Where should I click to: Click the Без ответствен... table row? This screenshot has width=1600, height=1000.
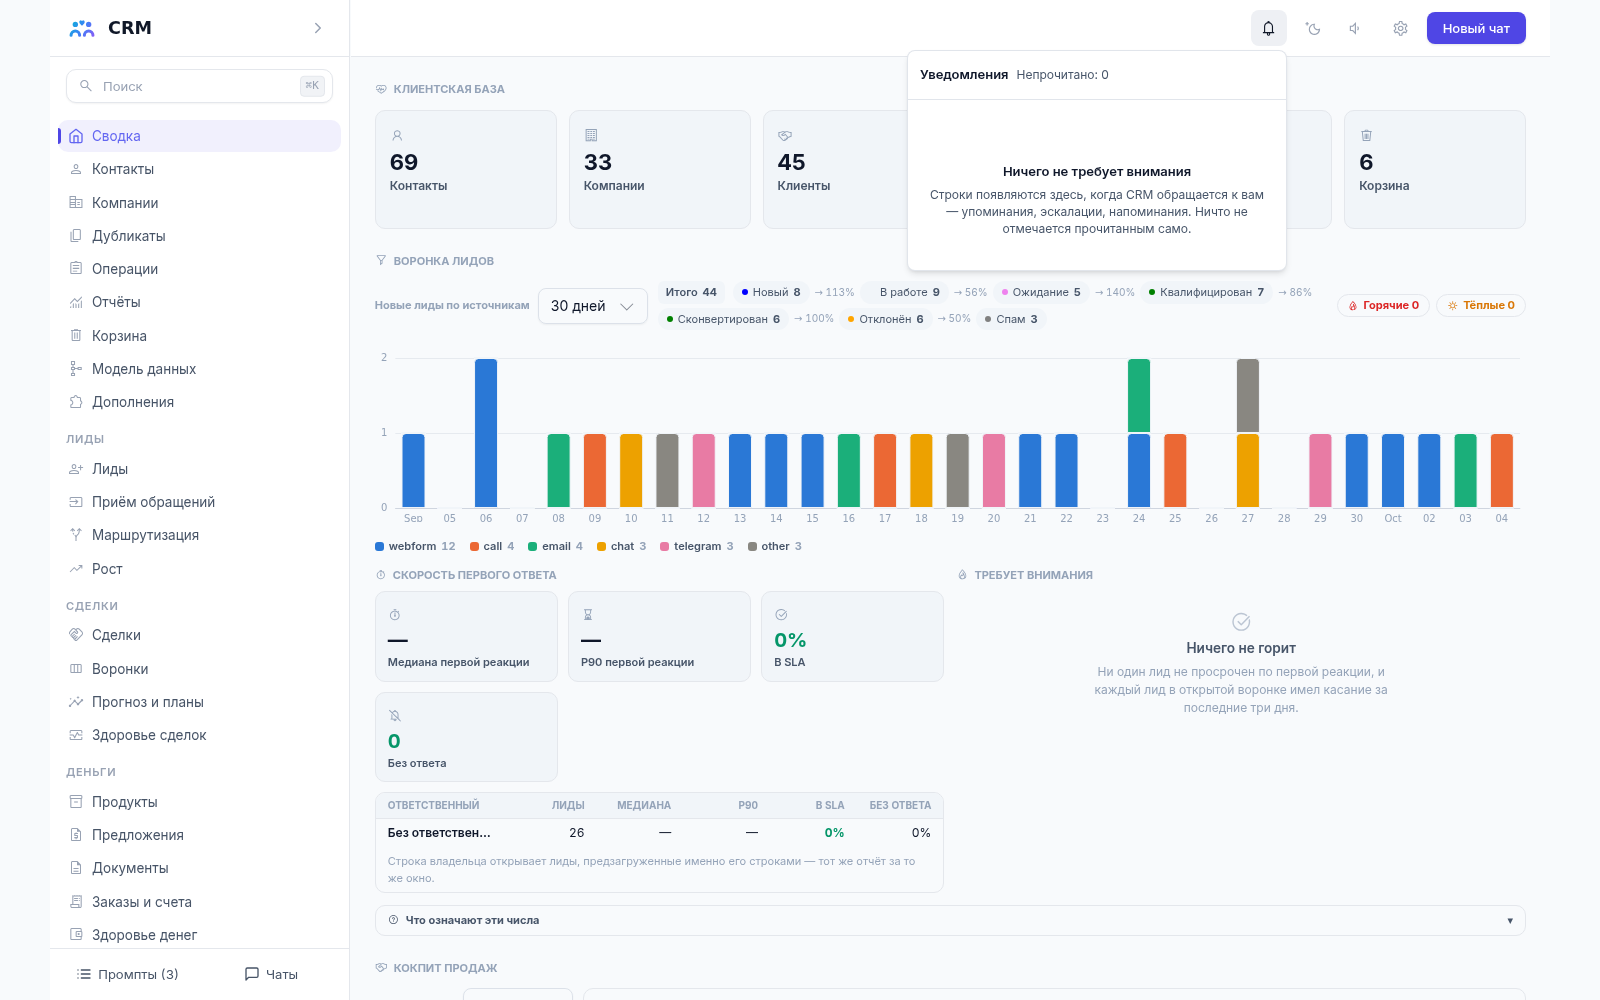(x=659, y=833)
